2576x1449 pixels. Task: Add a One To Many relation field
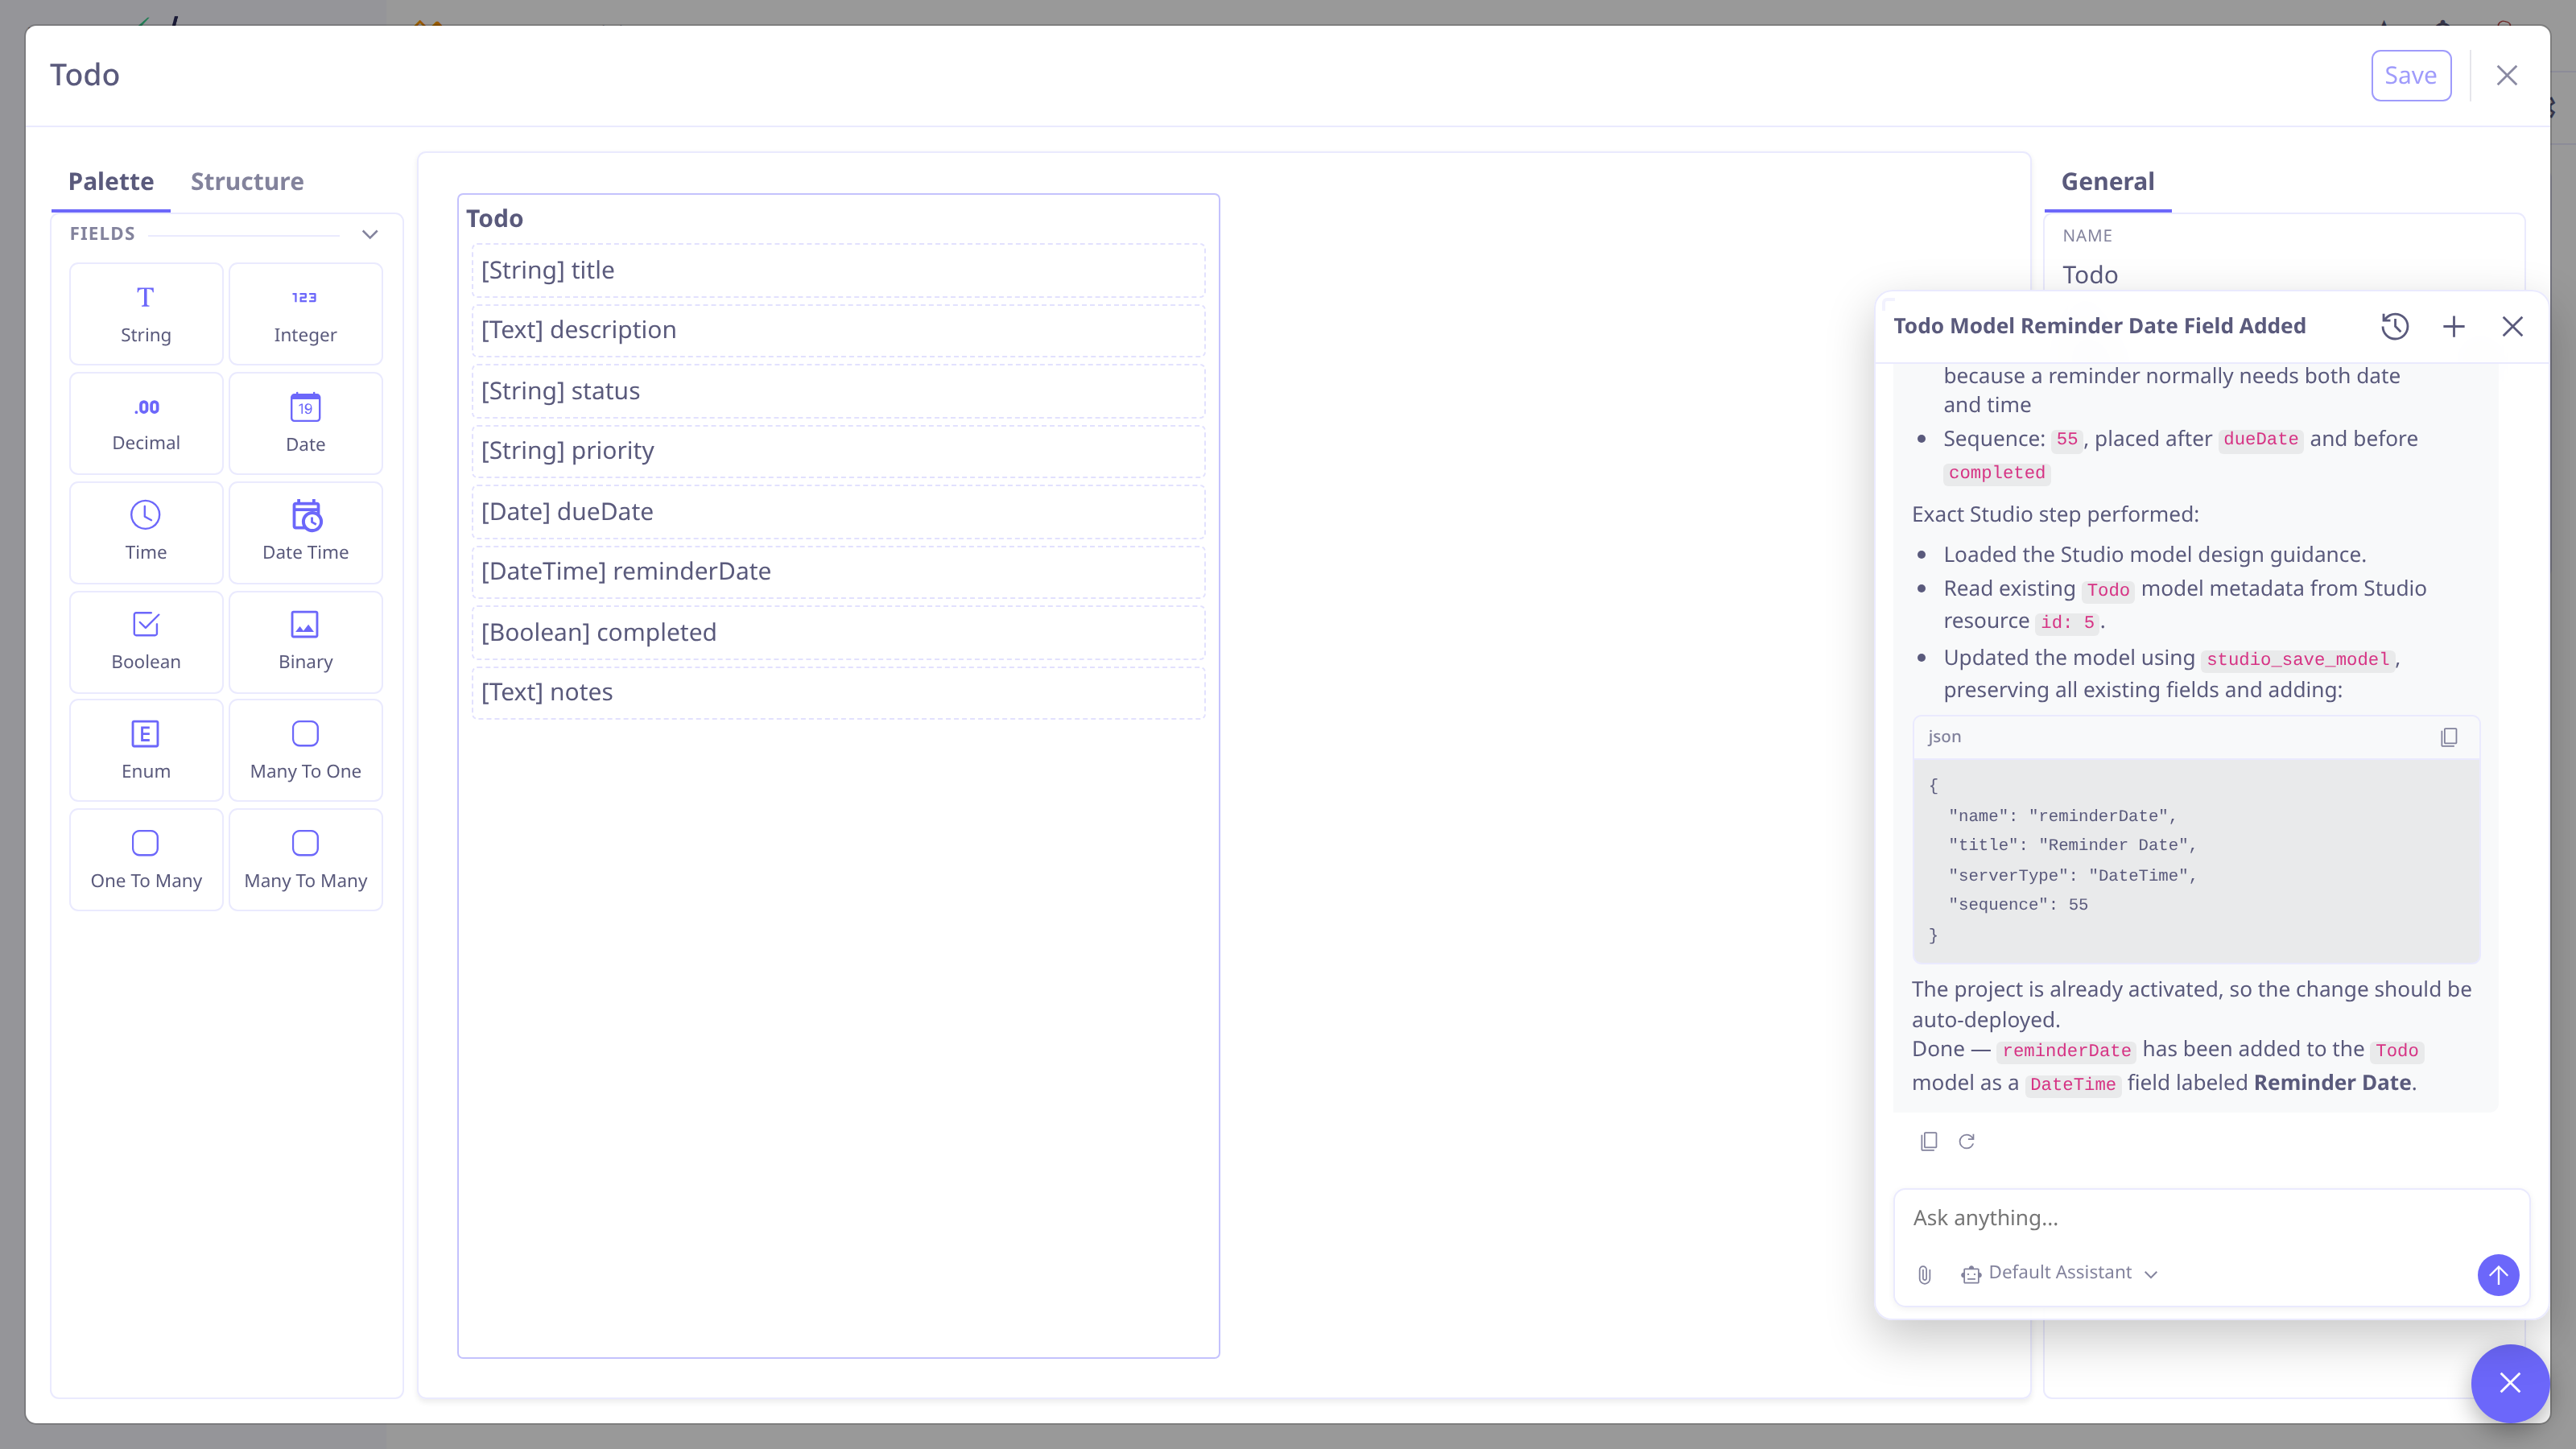[x=146, y=859]
